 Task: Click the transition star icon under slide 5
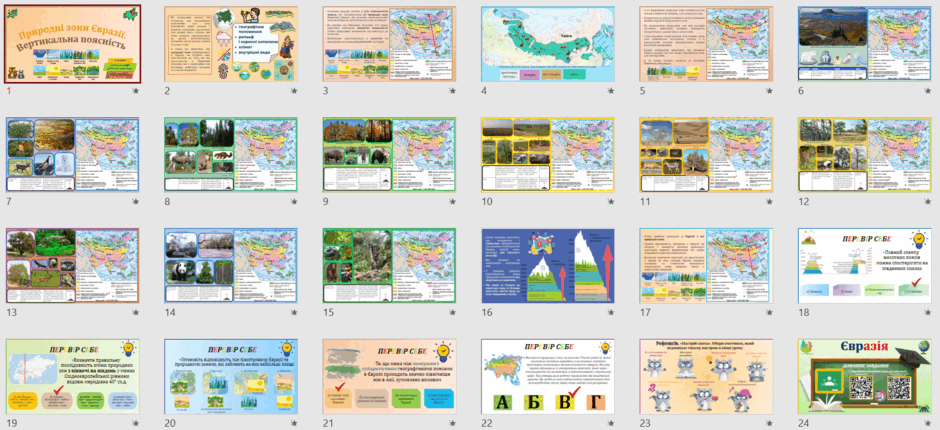pos(769,91)
